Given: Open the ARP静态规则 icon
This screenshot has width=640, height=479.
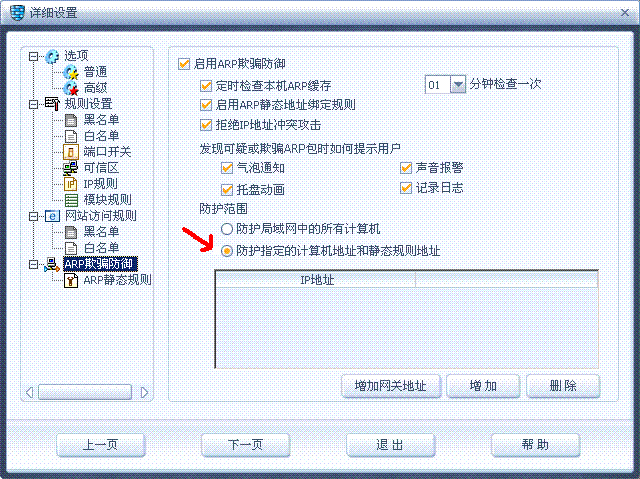Looking at the screenshot, I should point(71,280).
